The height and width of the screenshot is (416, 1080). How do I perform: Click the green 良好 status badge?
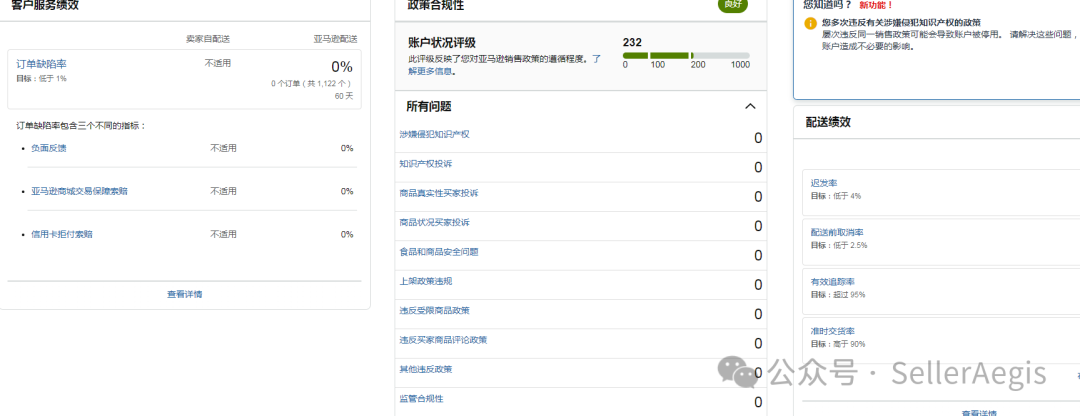(732, 4)
